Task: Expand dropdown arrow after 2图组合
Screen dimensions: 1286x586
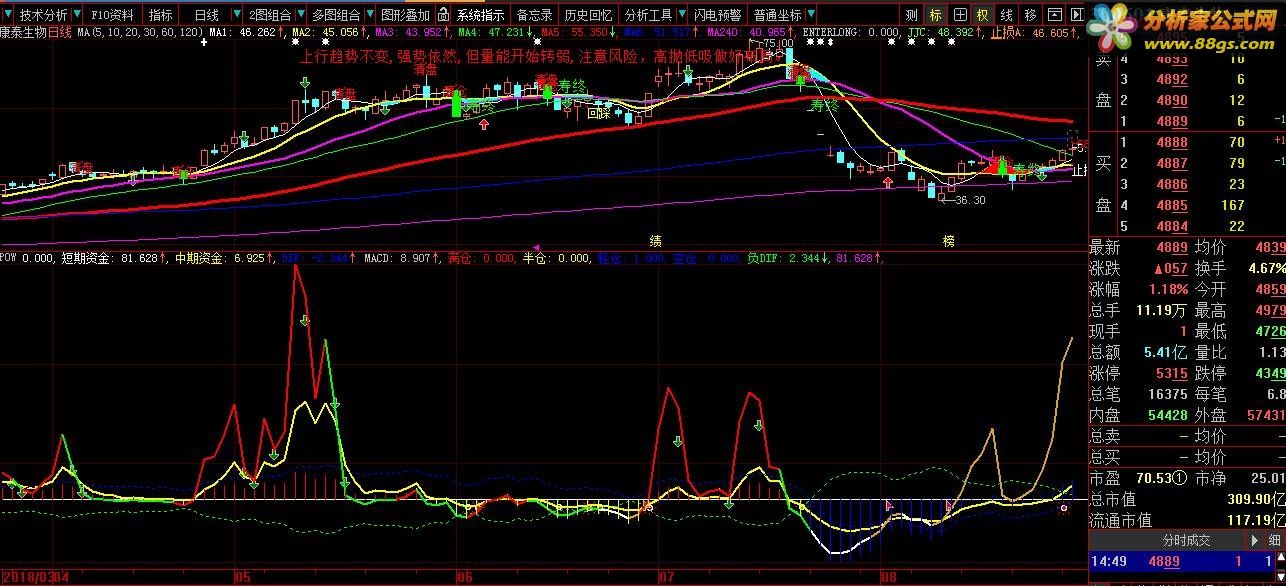Action: [x=301, y=15]
